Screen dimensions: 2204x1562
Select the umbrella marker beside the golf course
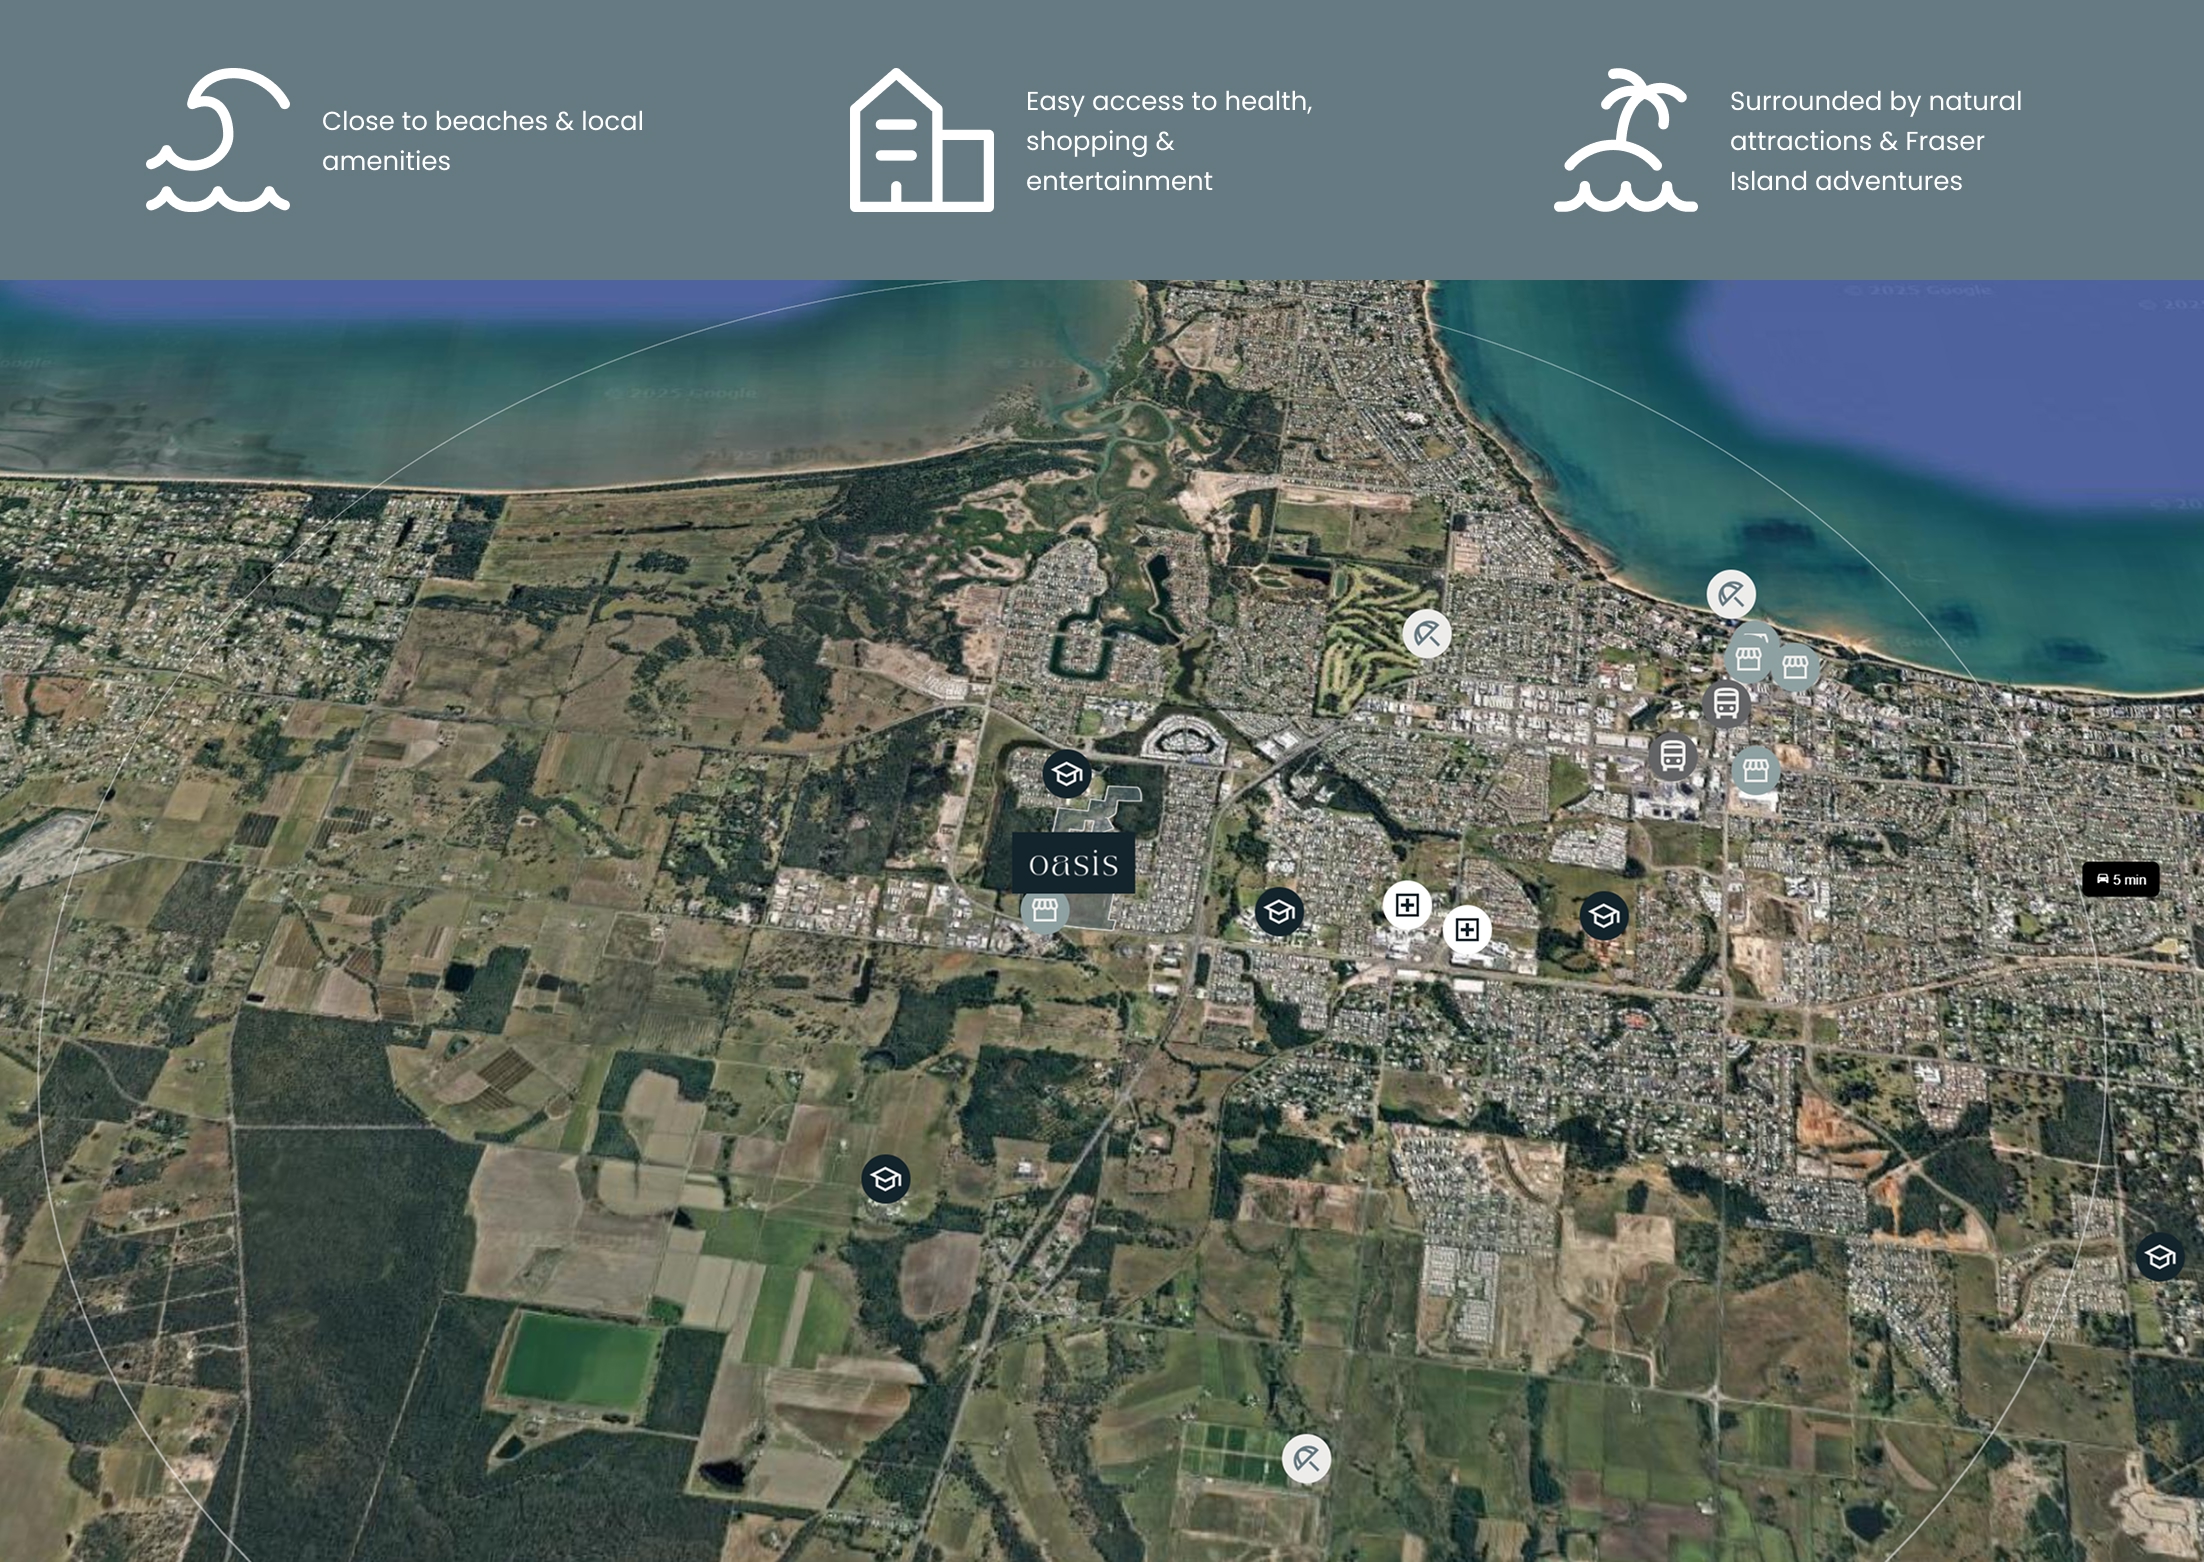click(1427, 634)
